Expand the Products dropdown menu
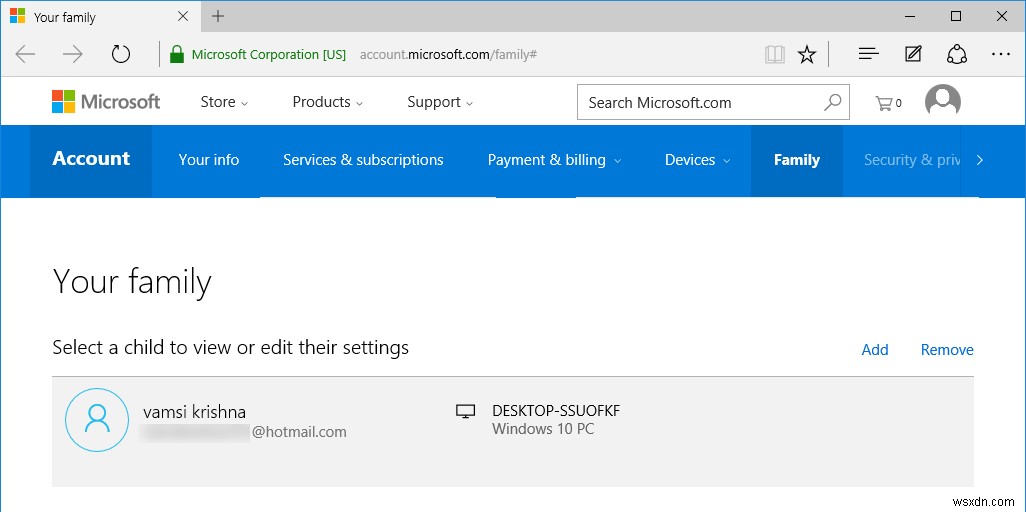Screen dimensions: 1026x512 pyautogui.click(x=327, y=102)
